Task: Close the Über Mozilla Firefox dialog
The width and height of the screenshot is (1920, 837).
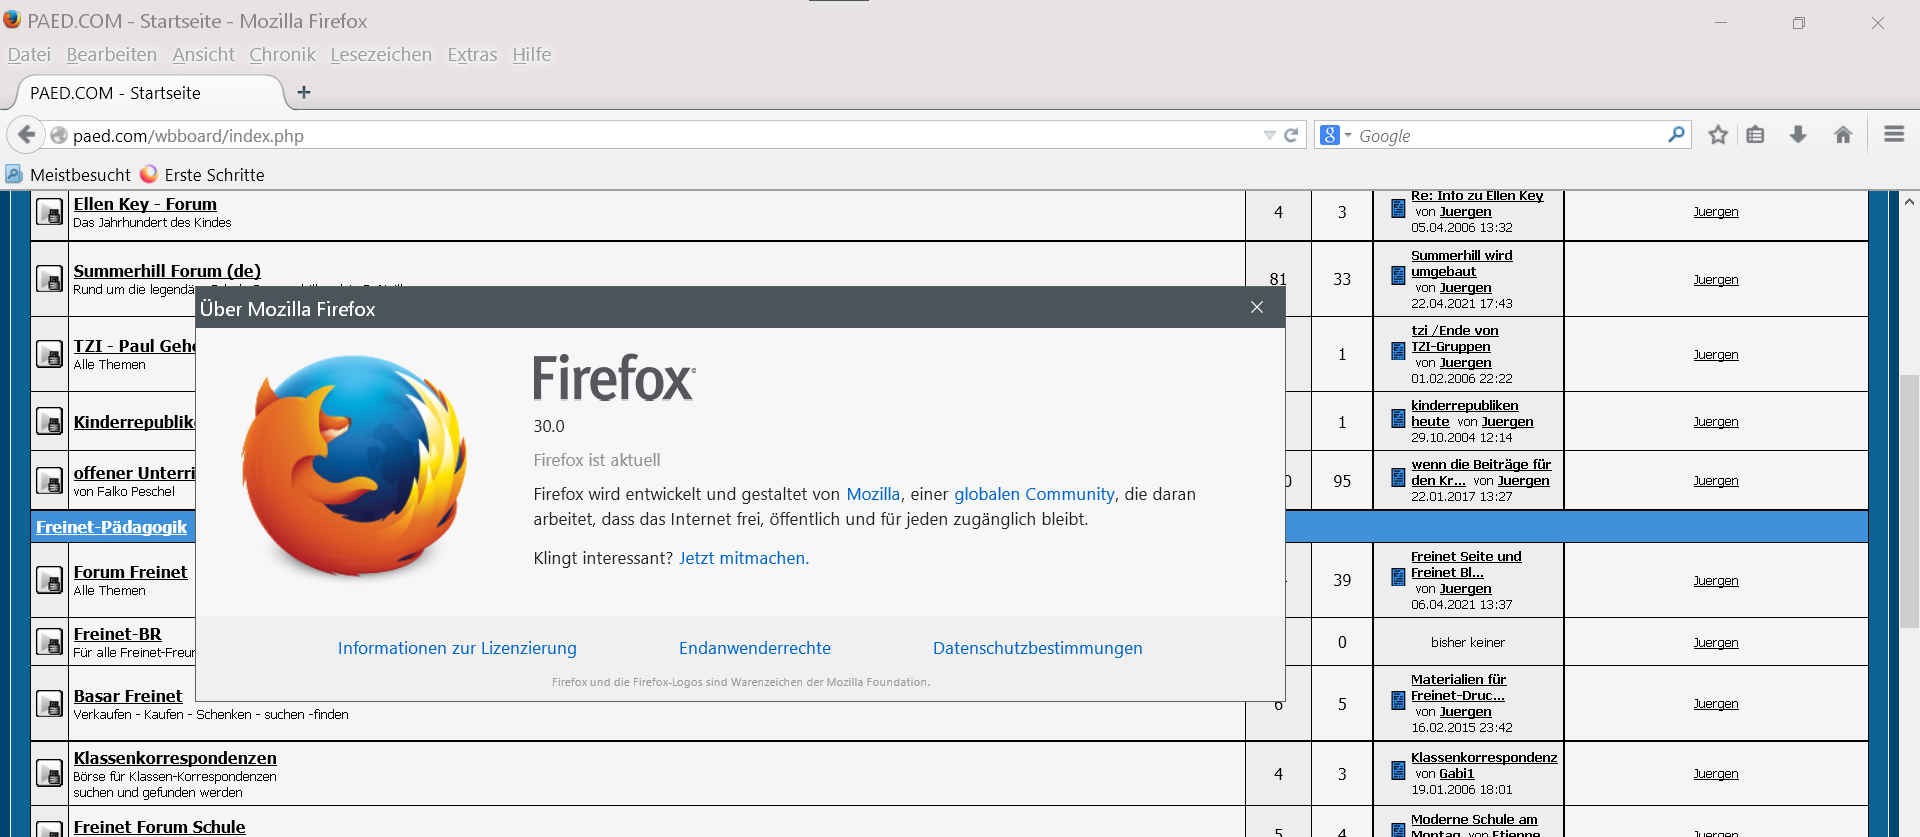Action: [1257, 308]
